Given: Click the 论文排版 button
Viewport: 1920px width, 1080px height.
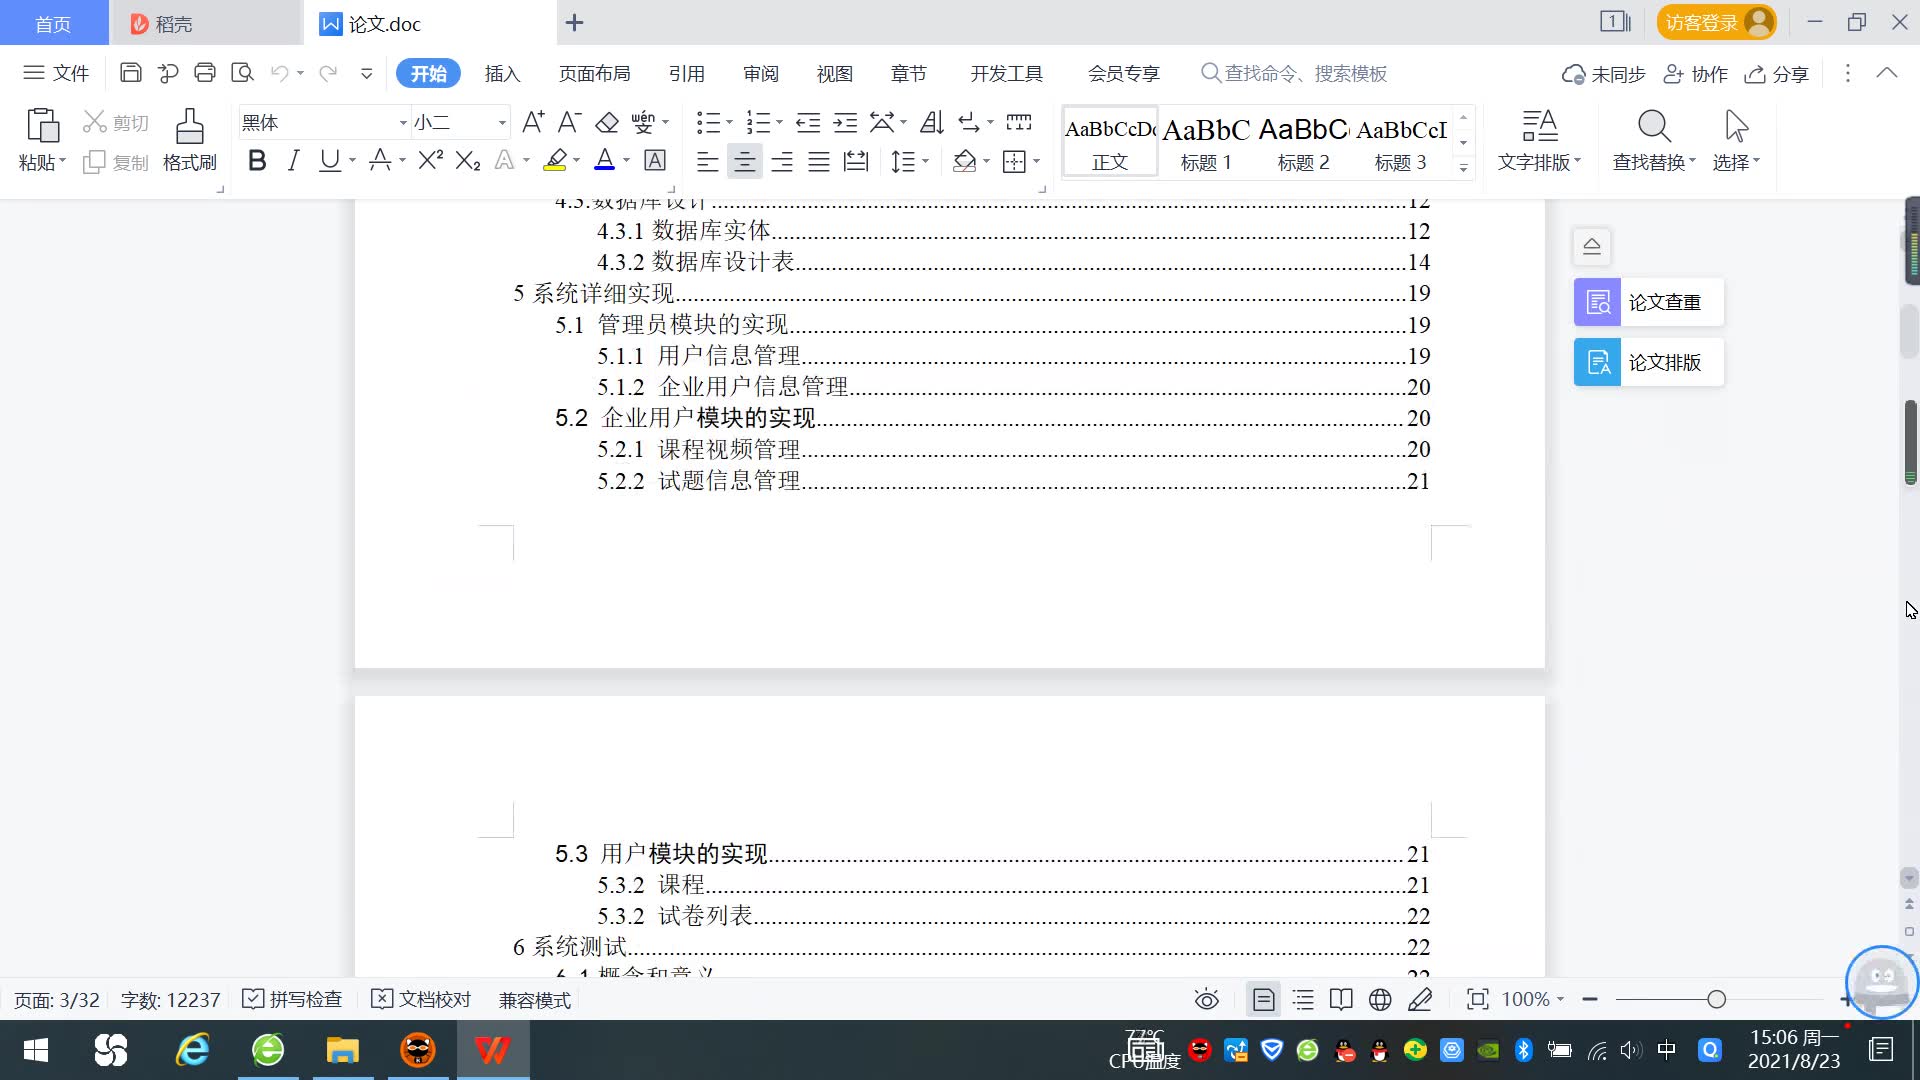Looking at the screenshot, I should pyautogui.click(x=1648, y=362).
